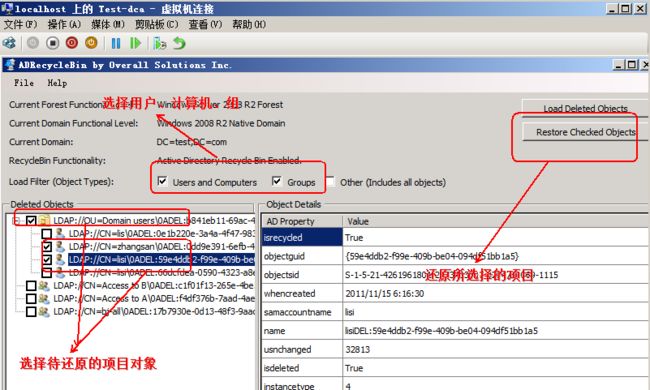This screenshot has width=650, height=390.
Task: Maximize the ADRecycleBin window
Action: point(632,65)
